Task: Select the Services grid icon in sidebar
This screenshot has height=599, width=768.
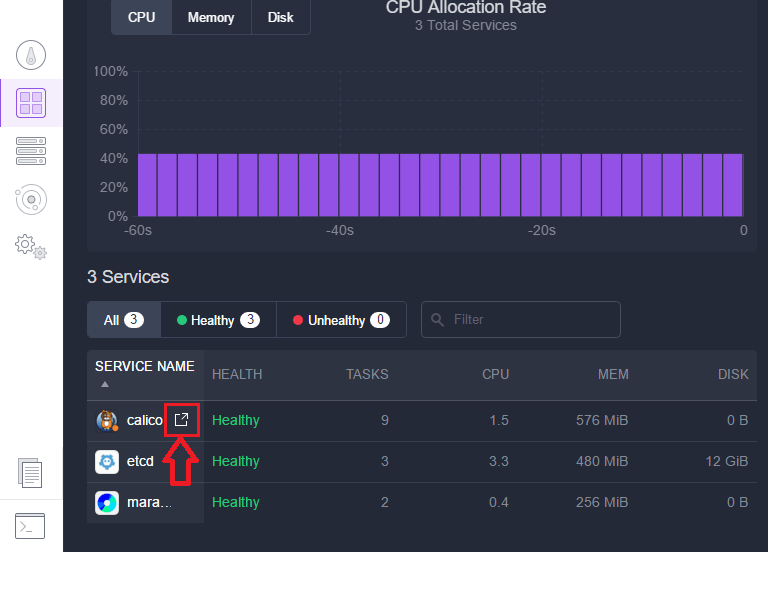Action: (31, 103)
